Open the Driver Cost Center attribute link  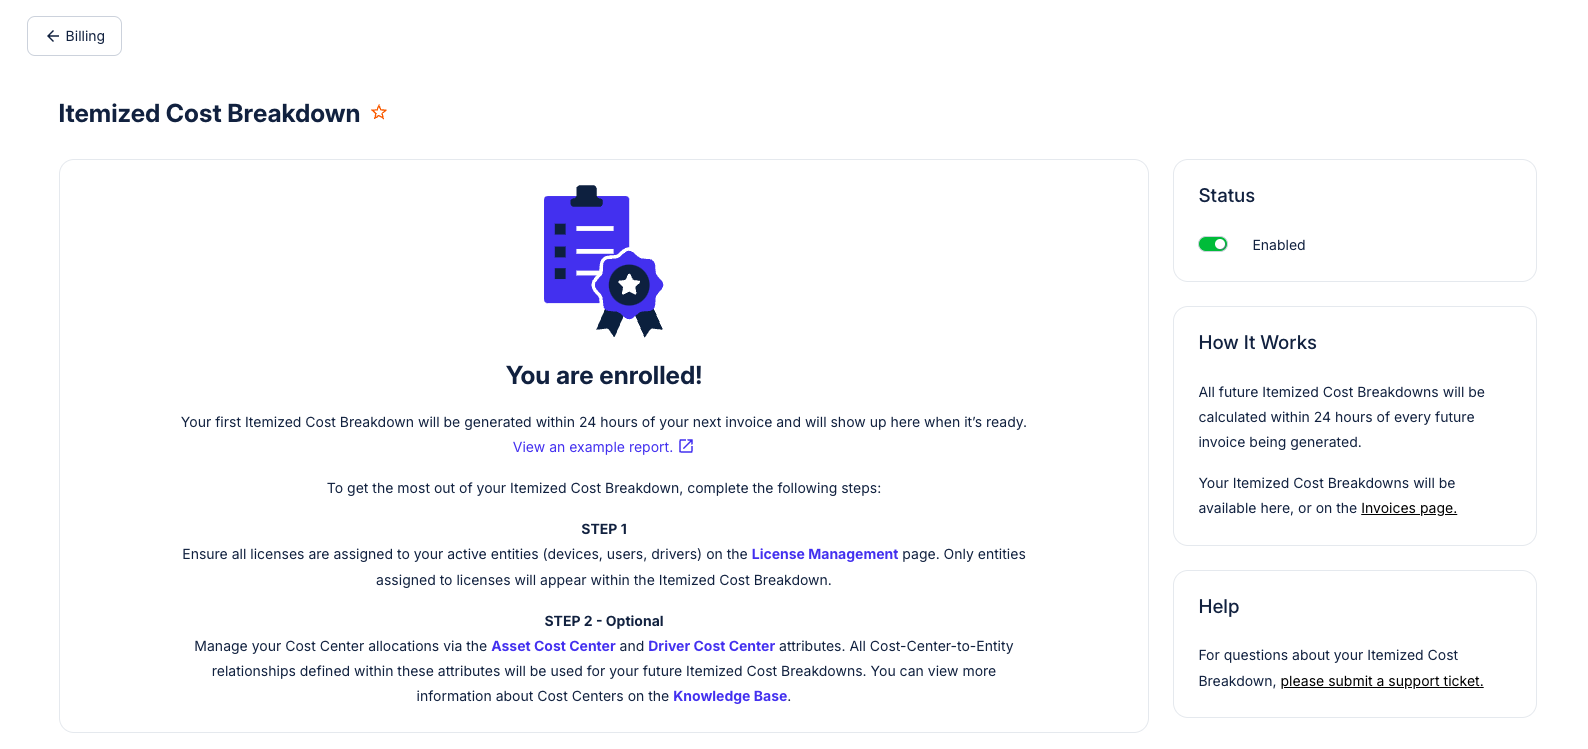tap(711, 646)
